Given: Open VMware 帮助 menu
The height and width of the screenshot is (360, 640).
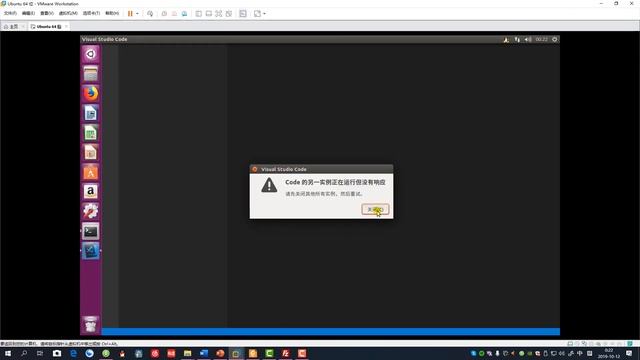Looking at the screenshot, I should 112,13.
